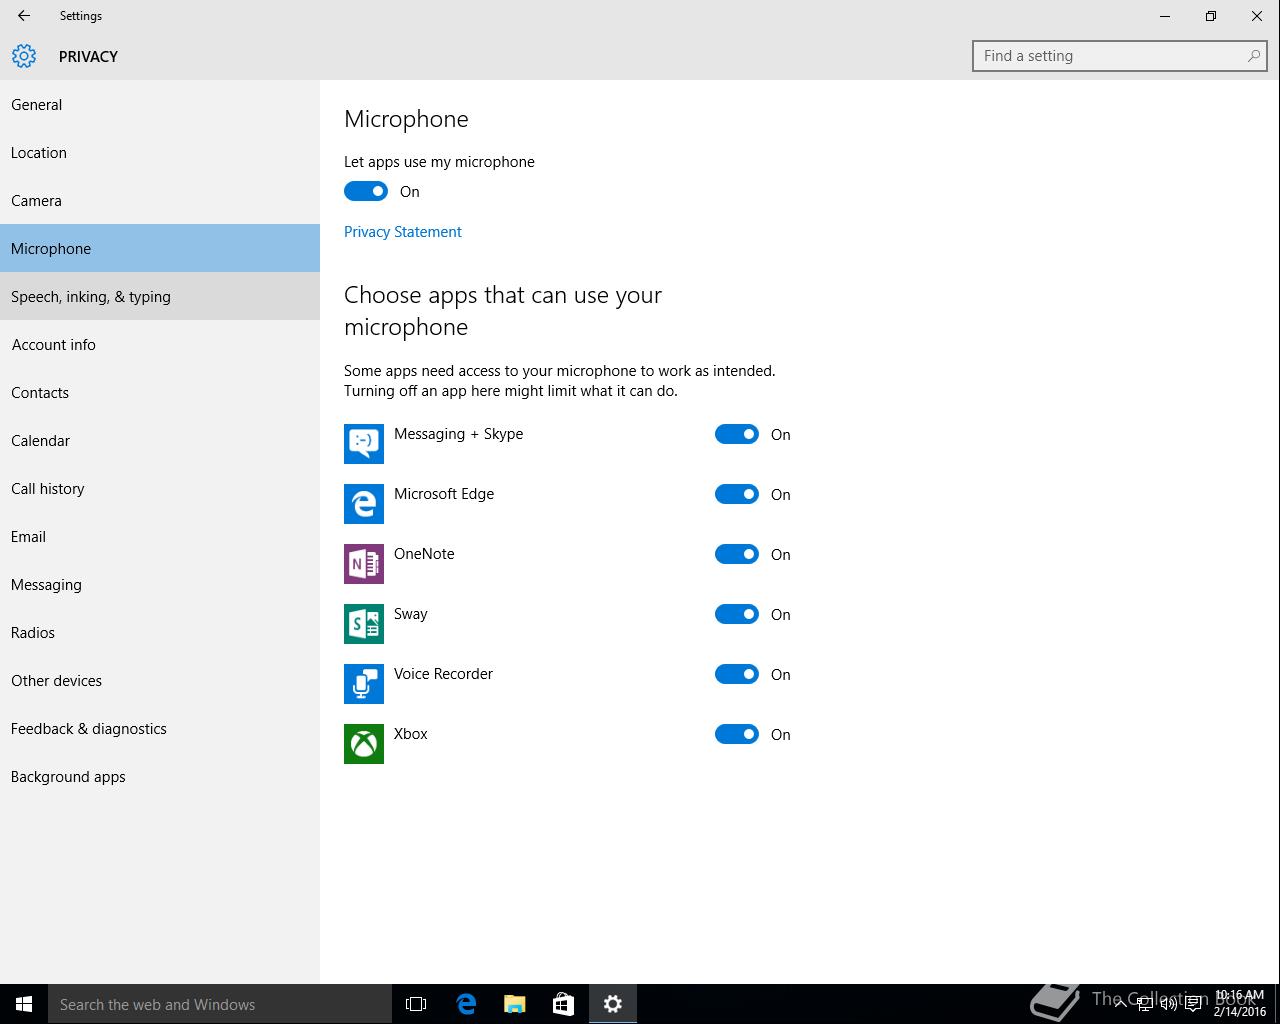Open File Explorer from the taskbar

pyautogui.click(x=515, y=1004)
